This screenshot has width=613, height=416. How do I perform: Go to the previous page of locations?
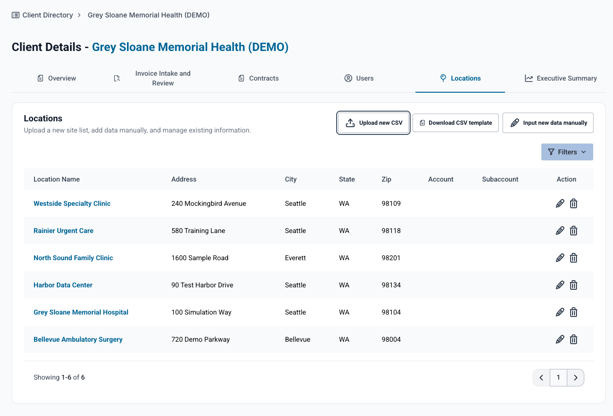coord(541,378)
